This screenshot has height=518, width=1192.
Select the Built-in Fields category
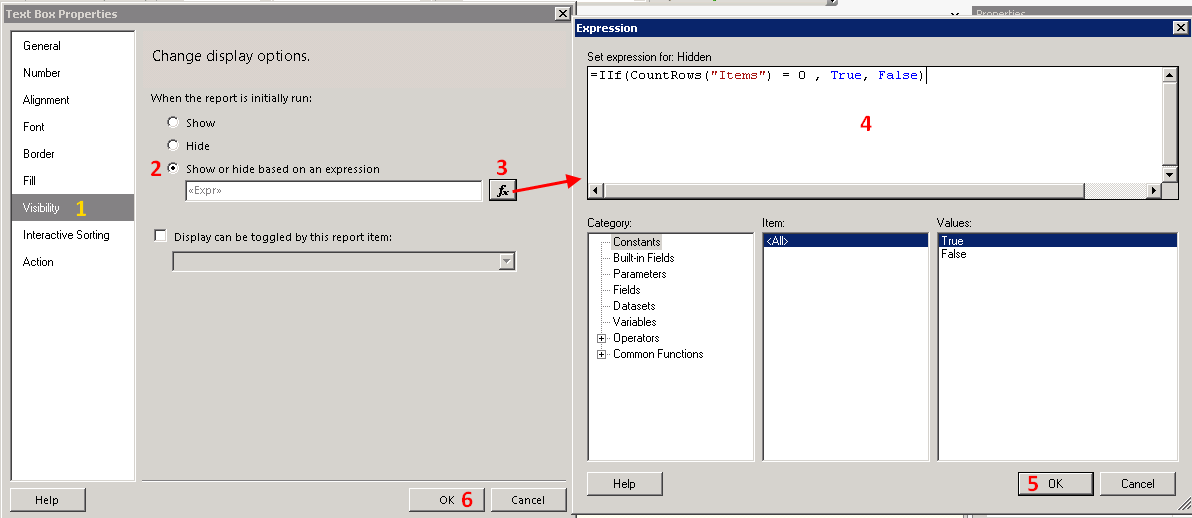coord(644,258)
